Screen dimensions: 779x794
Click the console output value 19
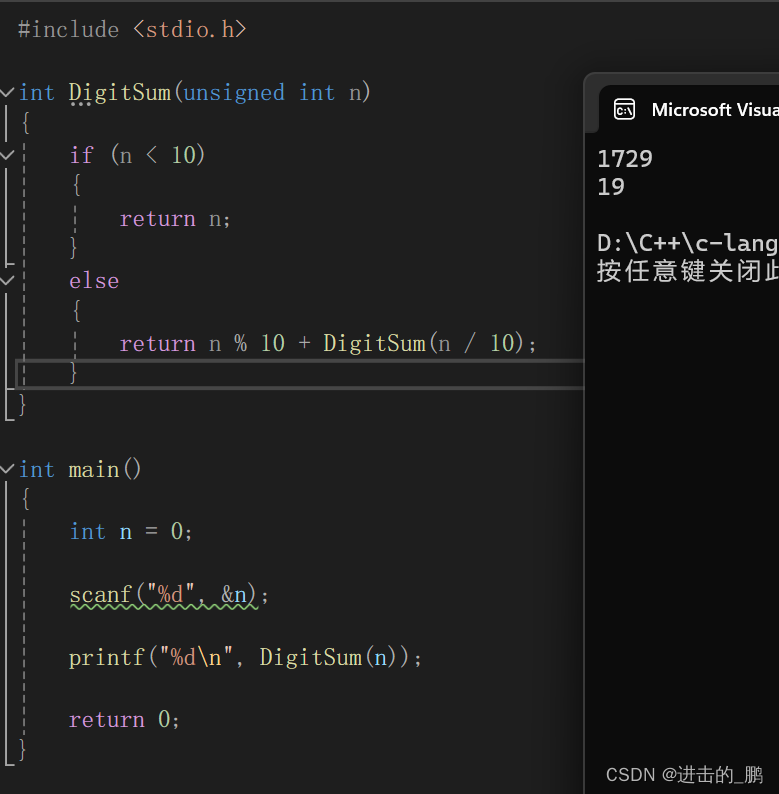(x=611, y=187)
